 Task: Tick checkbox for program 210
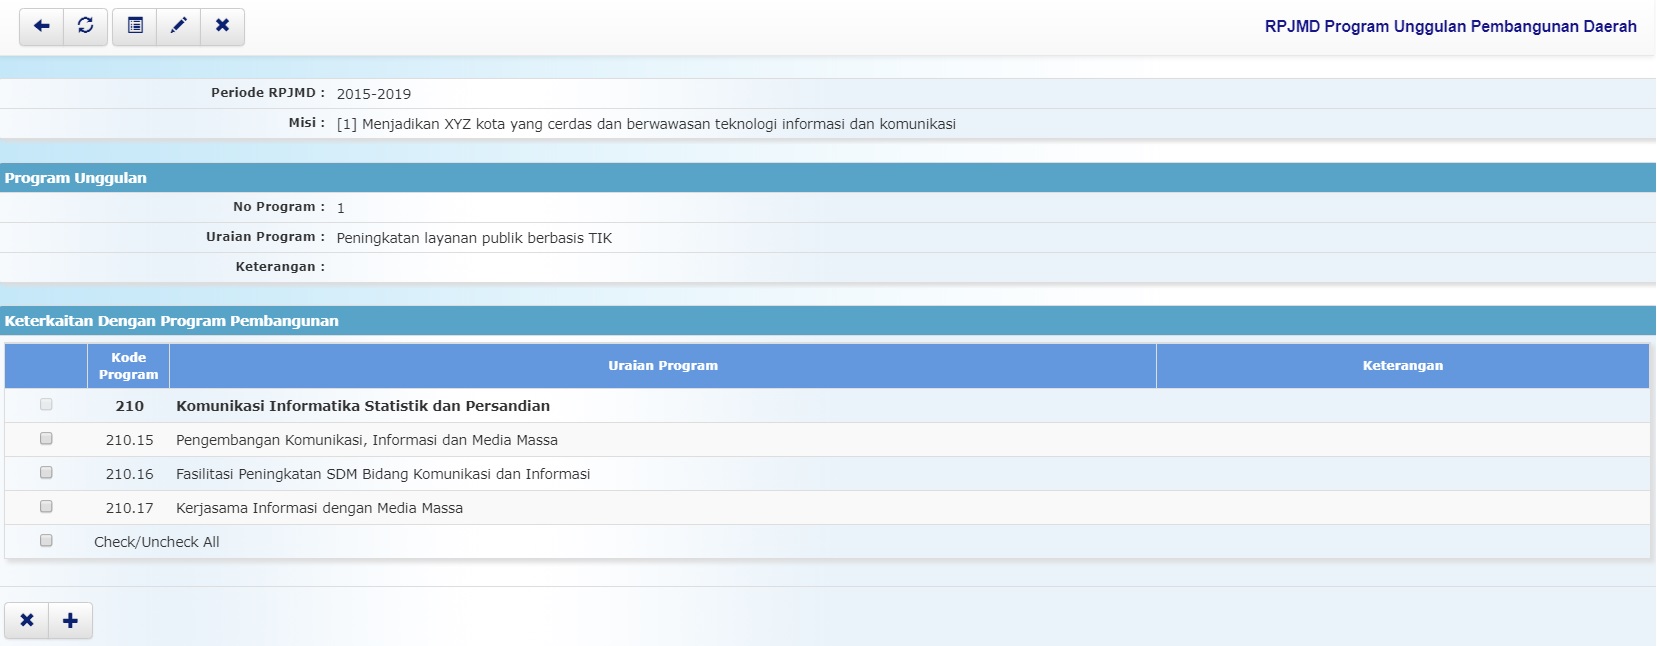[46, 405]
